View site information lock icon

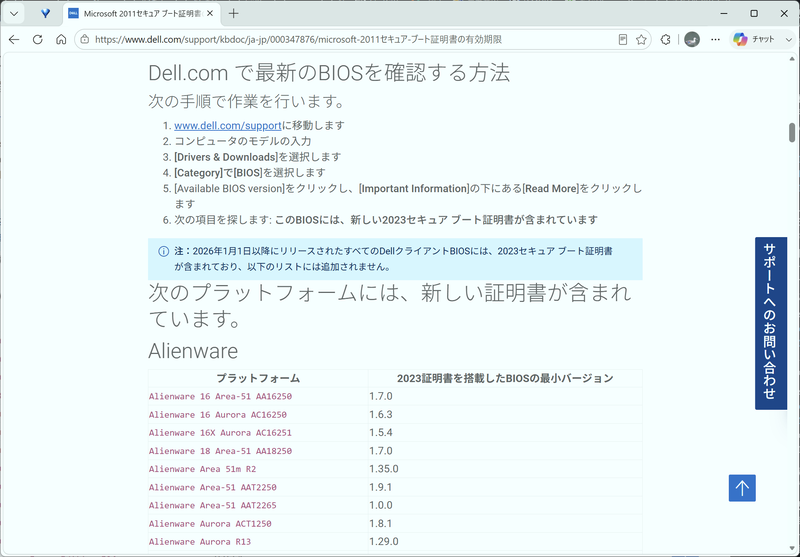(85, 39)
